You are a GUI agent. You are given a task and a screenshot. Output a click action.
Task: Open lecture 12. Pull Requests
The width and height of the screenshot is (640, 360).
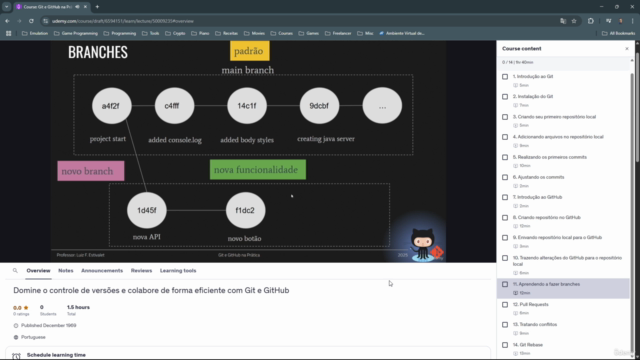click(563, 309)
